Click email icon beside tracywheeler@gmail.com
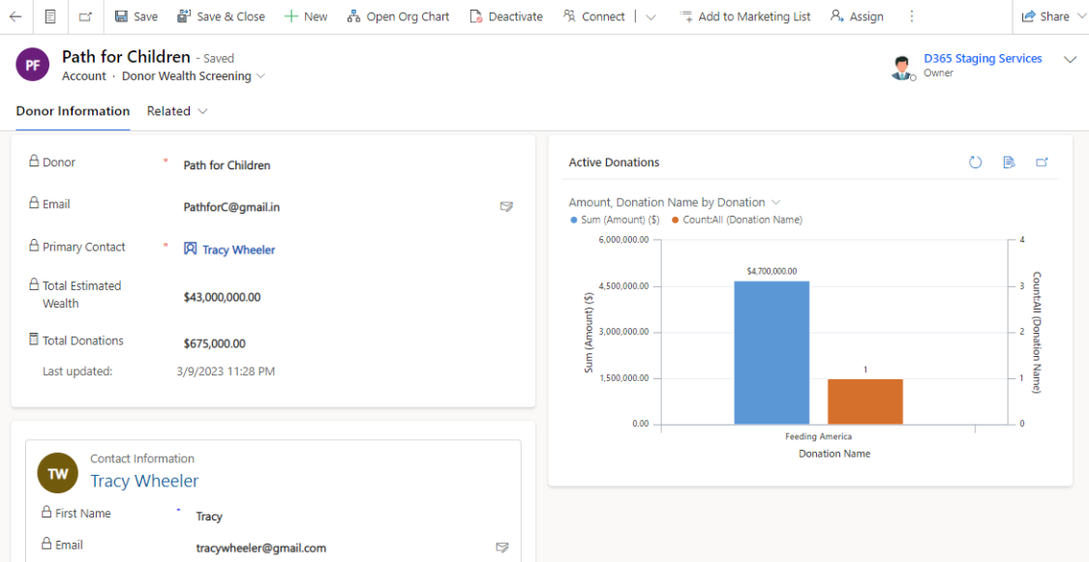Screen dimensions: 1089x562 pos(502,548)
